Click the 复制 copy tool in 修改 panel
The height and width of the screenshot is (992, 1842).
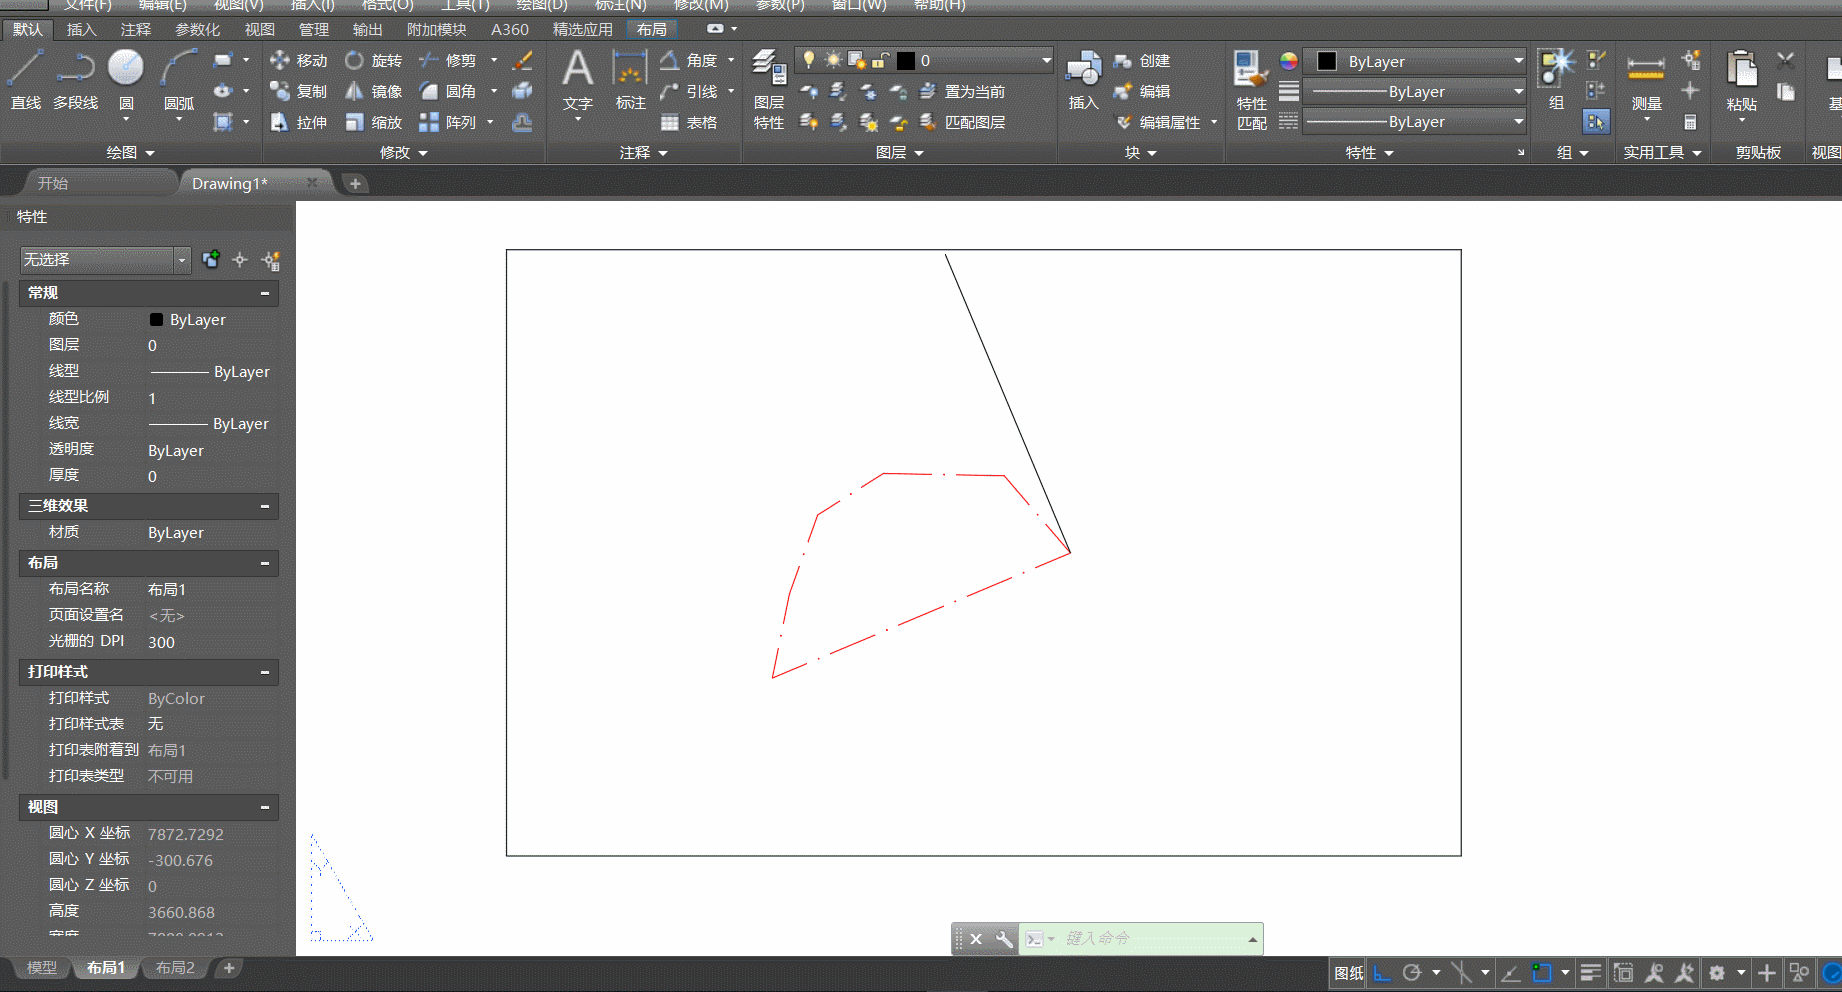(298, 92)
